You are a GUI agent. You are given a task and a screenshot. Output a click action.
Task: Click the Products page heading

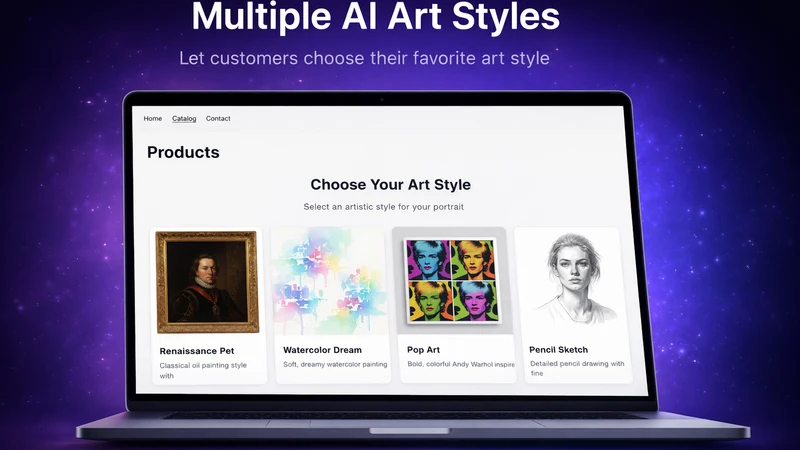click(x=183, y=152)
